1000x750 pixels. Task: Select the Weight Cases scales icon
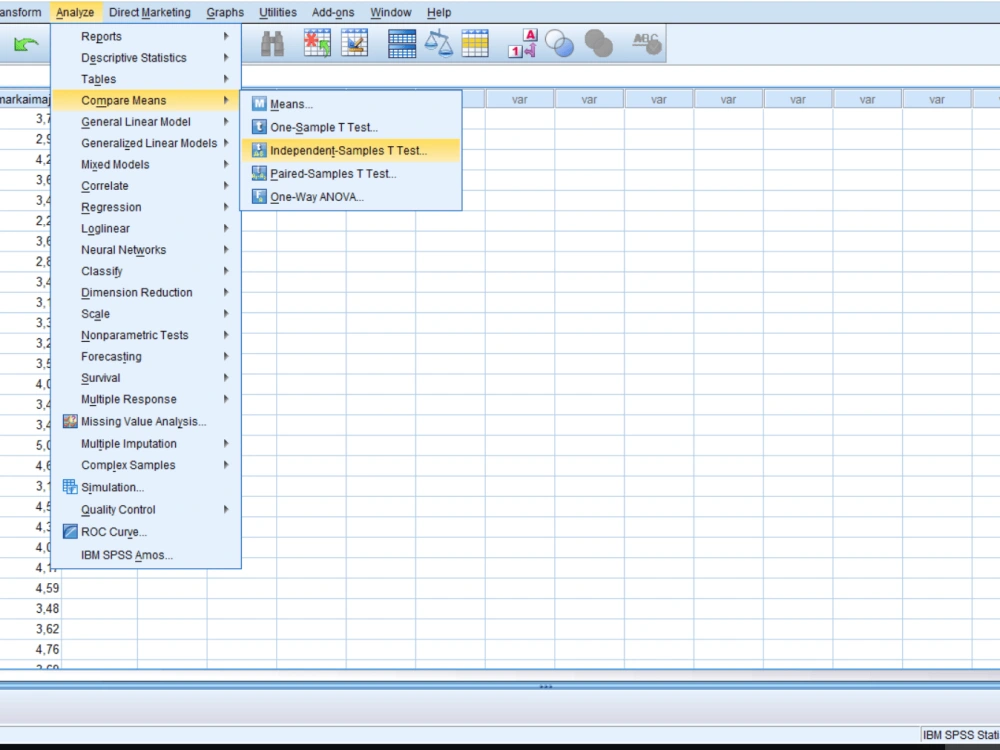click(438, 42)
